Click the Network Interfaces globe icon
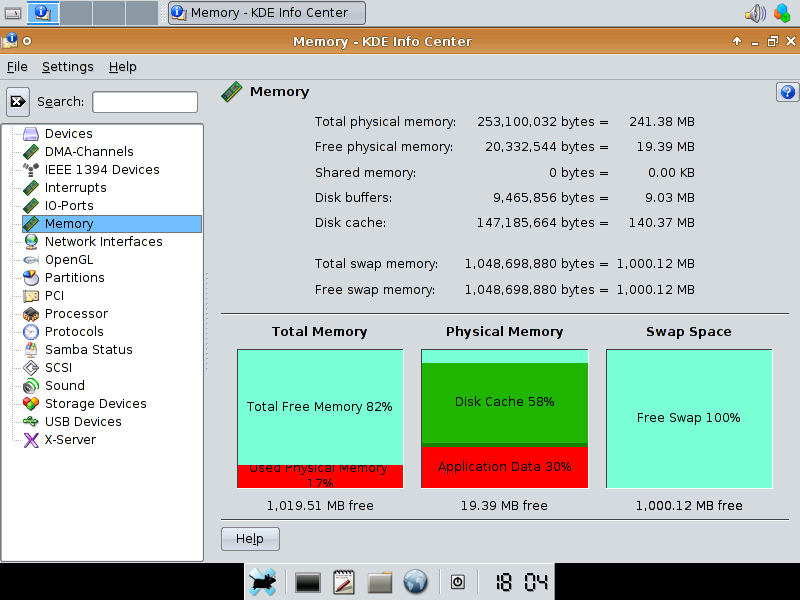 pos(31,242)
